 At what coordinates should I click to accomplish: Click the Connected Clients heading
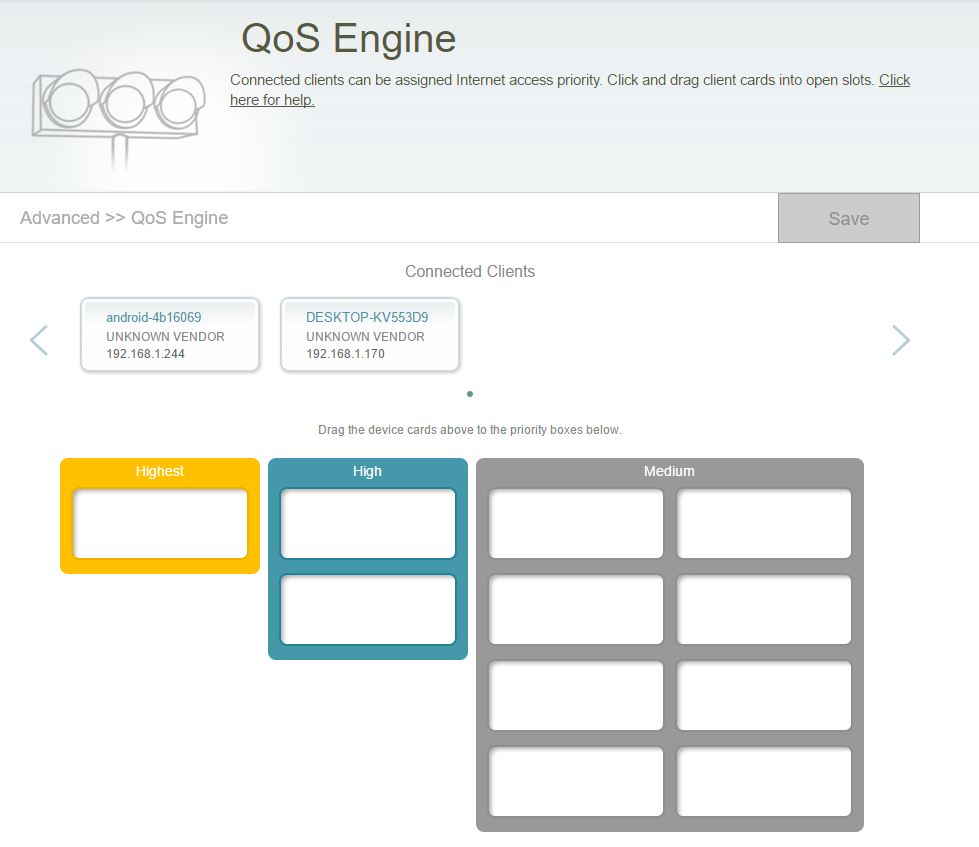[470, 272]
